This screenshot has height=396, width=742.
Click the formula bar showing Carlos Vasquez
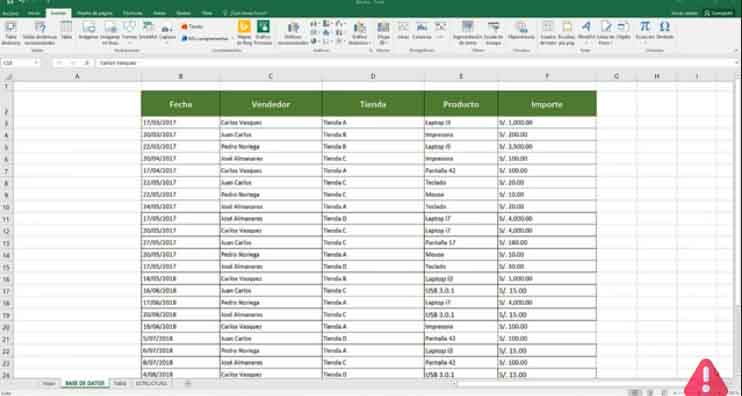coord(416,62)
